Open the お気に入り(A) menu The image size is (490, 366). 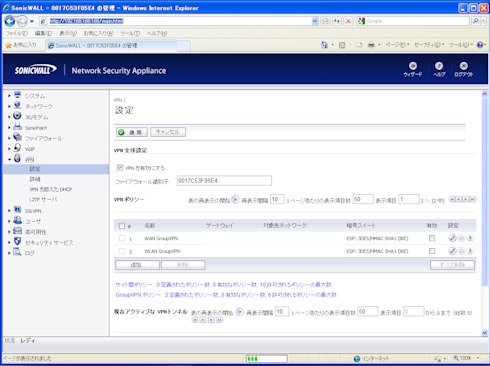click(x=99, y=33)
